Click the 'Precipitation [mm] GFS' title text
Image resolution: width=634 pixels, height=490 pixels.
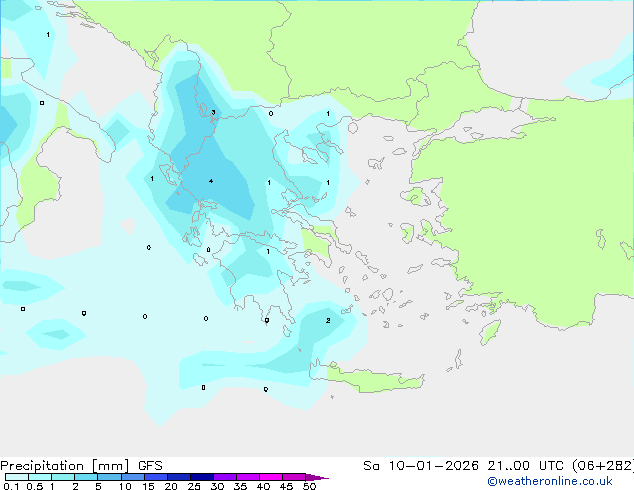[x=81, y=466]
